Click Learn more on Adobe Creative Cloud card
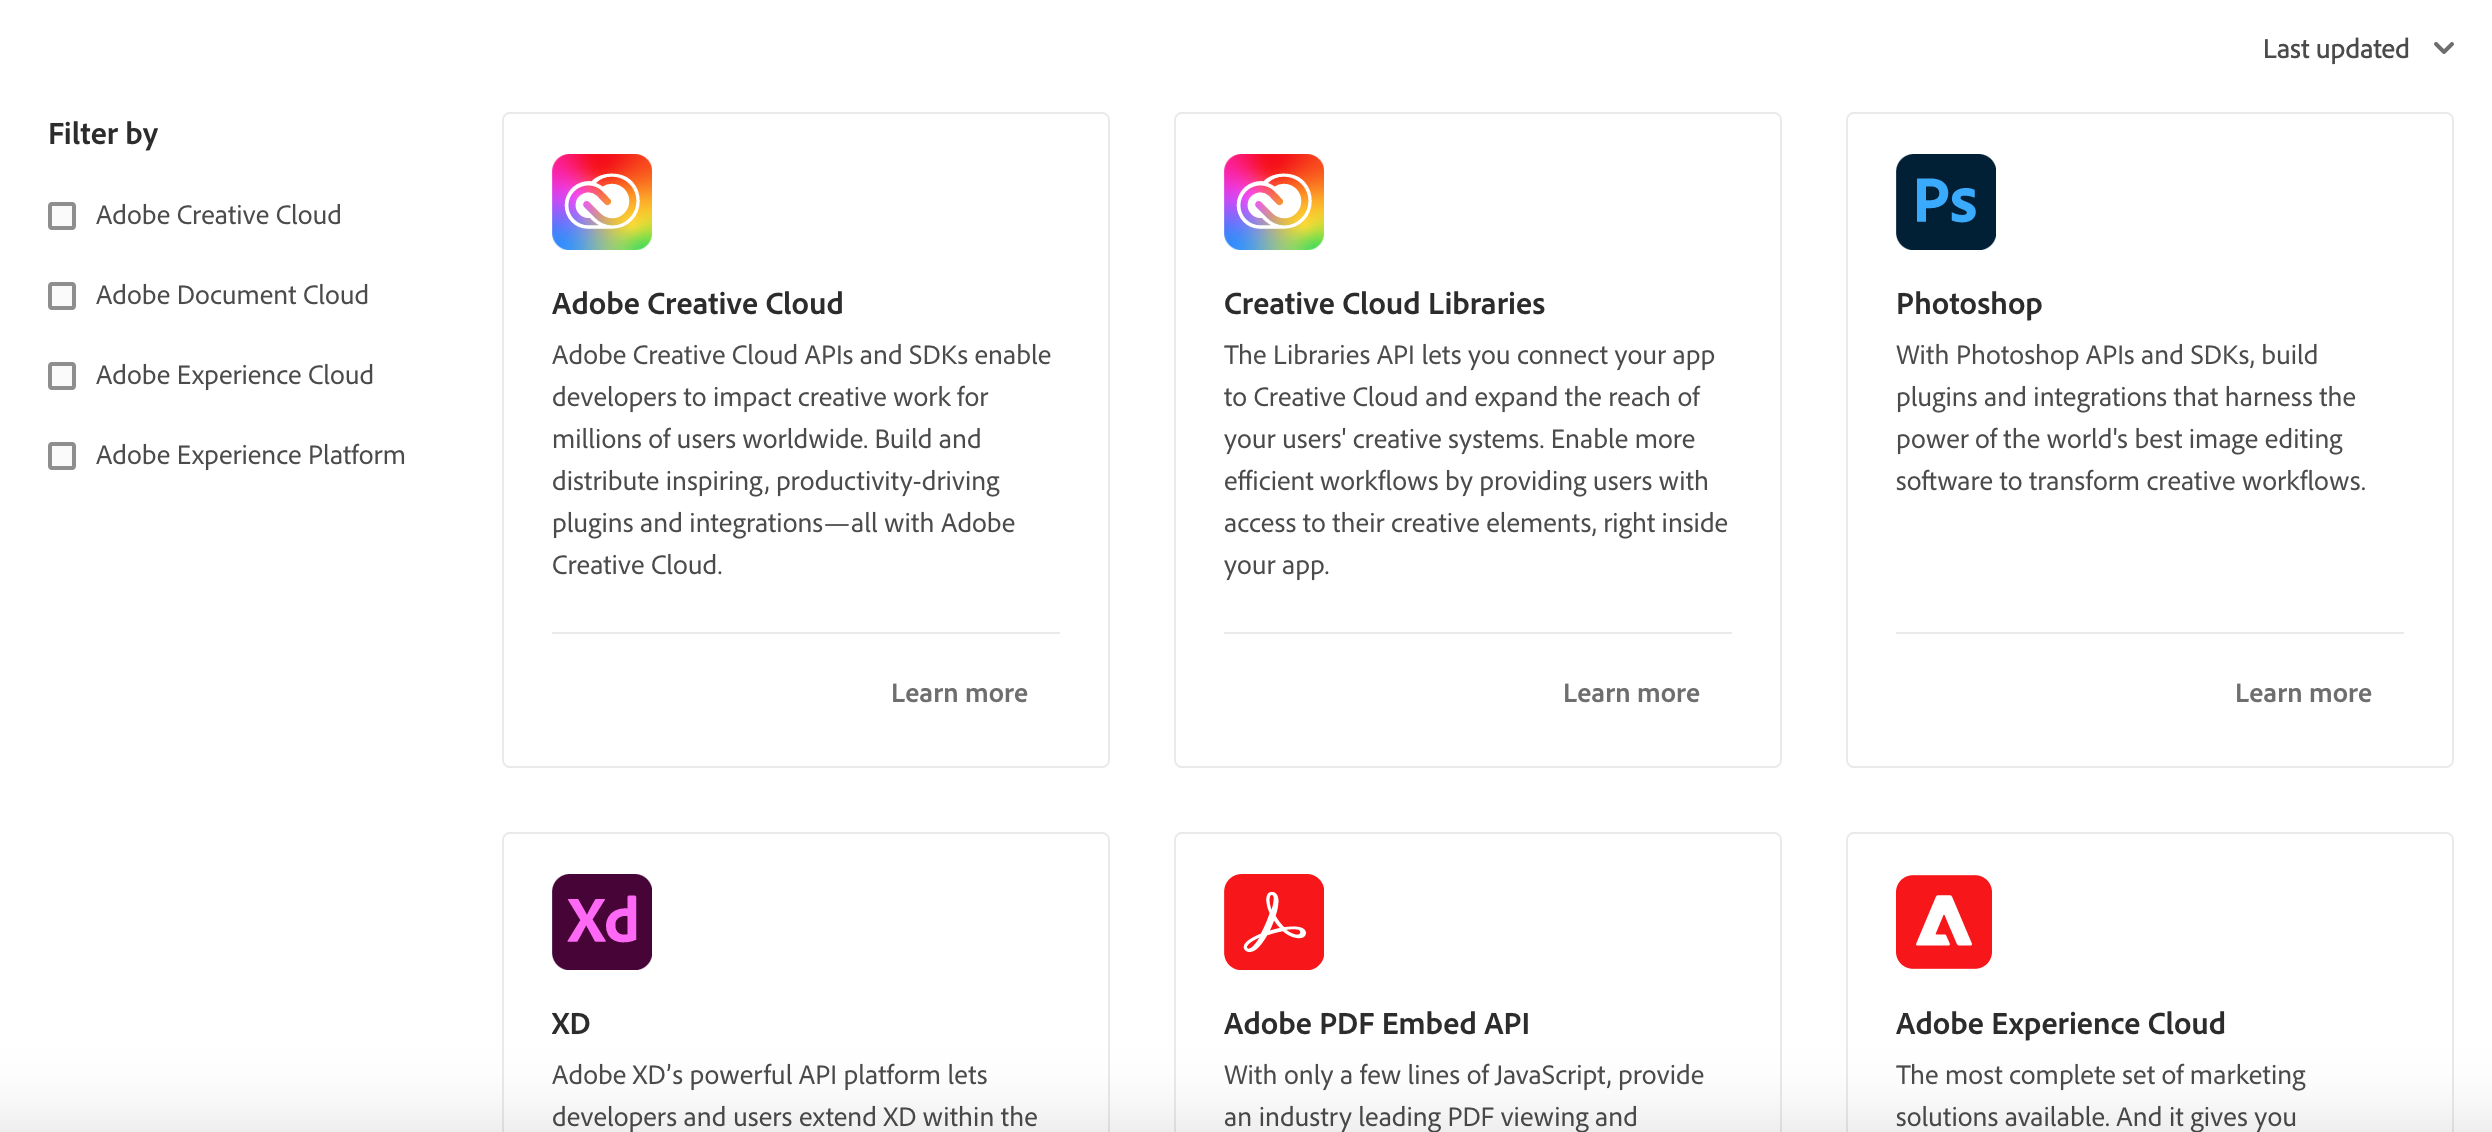The width and height of the screenshot is (2492, 1132). pyautogui.click(x=958, y=693)
